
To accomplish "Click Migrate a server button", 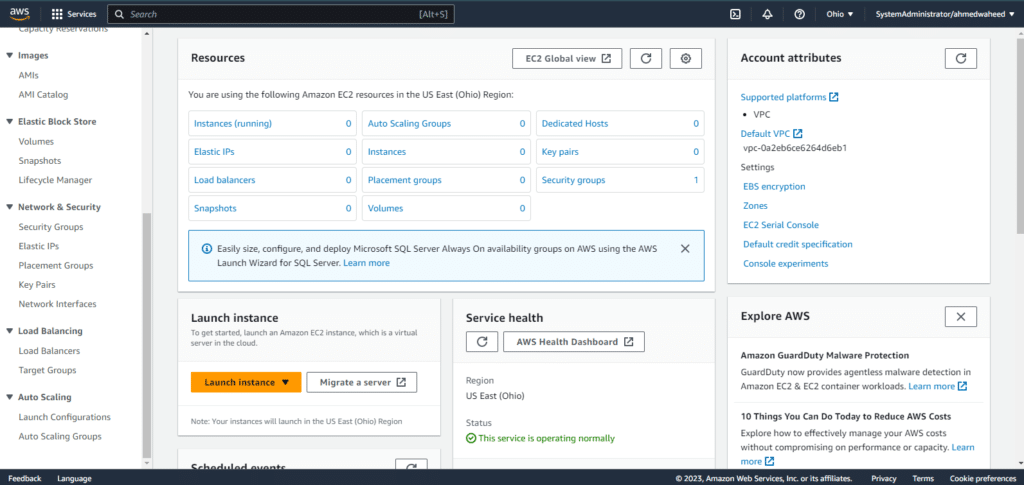I will [x=362, y=383].
